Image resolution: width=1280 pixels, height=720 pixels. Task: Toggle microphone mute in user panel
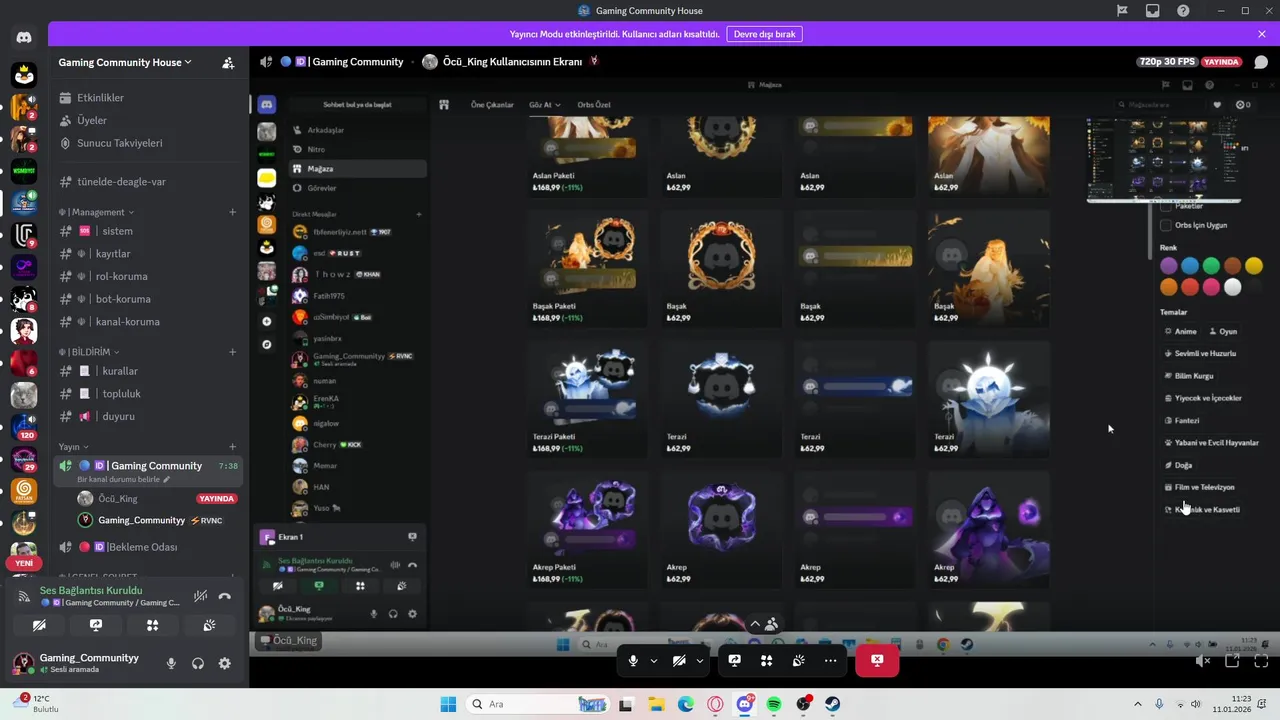coord(171,663)
